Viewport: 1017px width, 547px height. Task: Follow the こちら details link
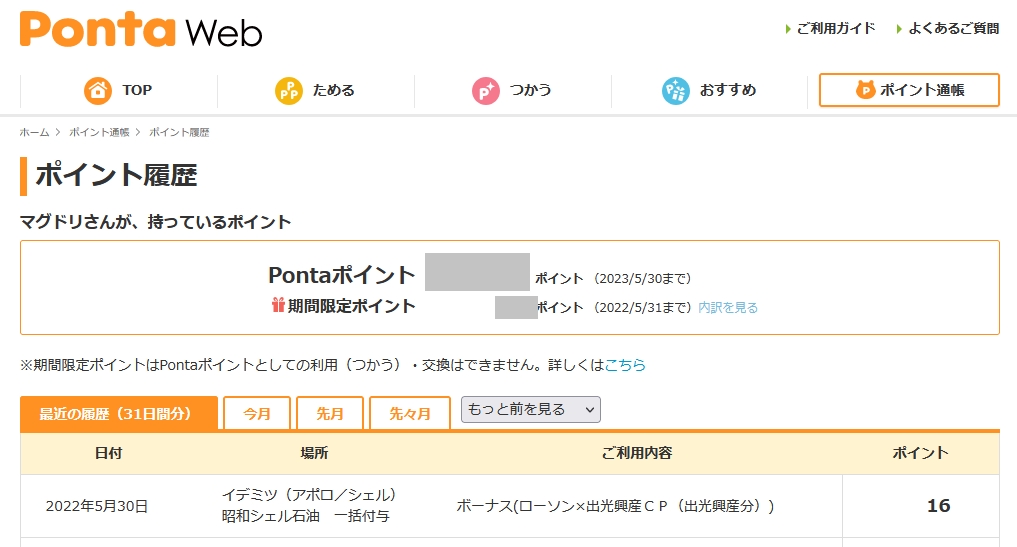pos(625,365)
